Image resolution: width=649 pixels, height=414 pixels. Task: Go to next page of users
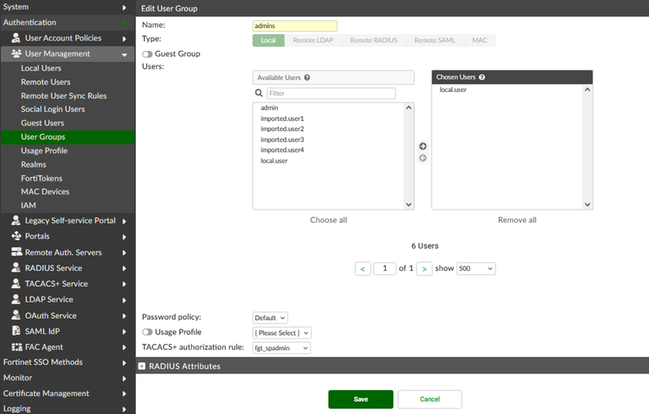(424, 269)
